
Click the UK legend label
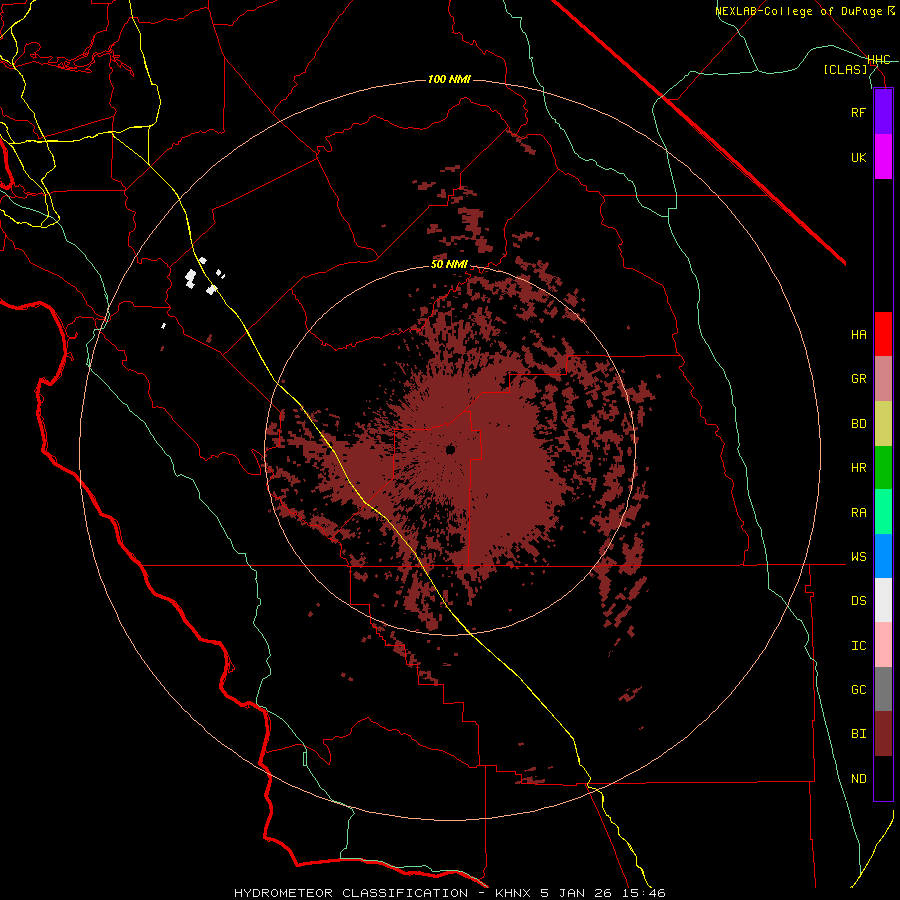click(858, 157)
